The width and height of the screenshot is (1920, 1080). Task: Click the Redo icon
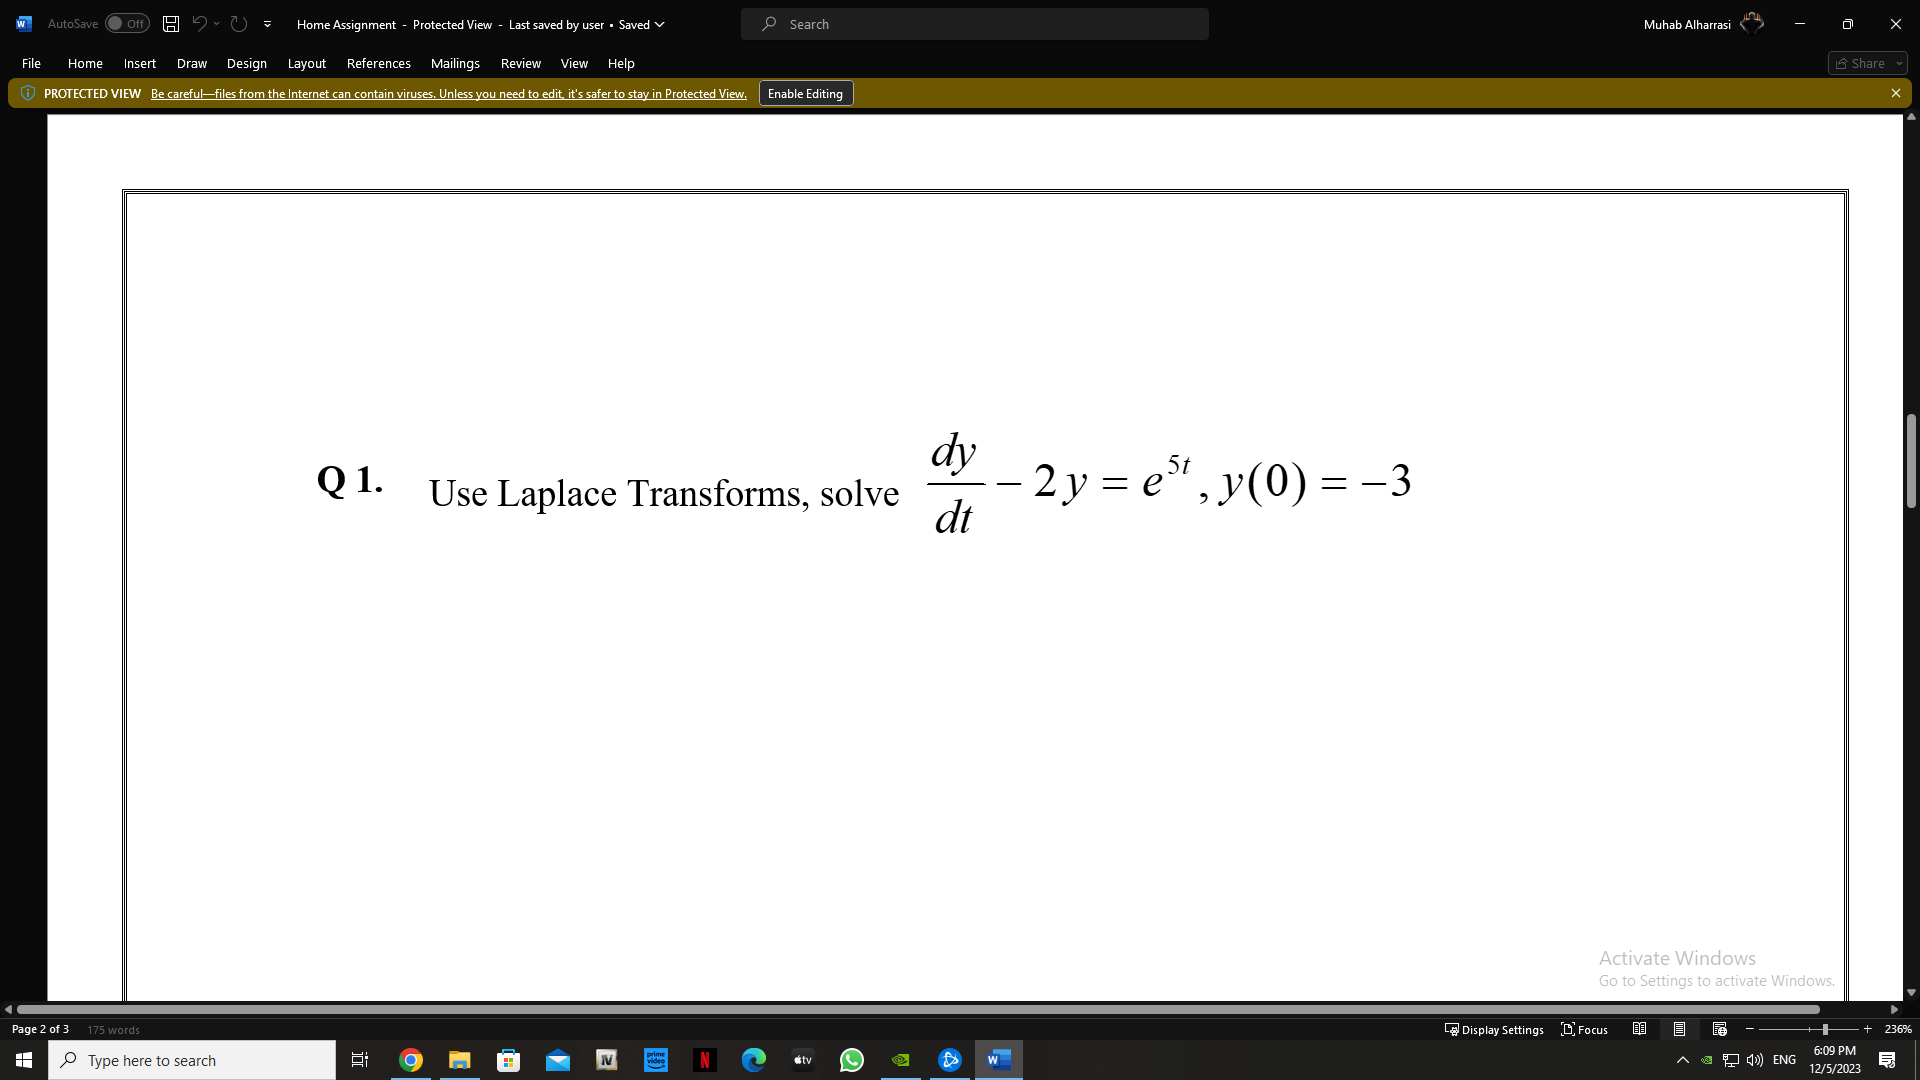(x=238, y=23)
